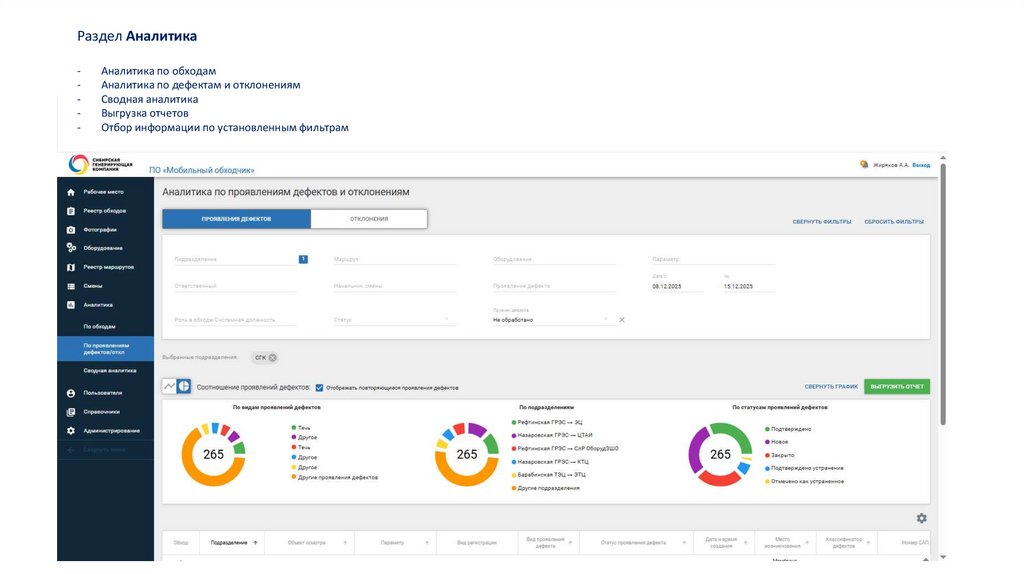
Task: Remove the СГК subdivision chip
Action: point(273,357)
